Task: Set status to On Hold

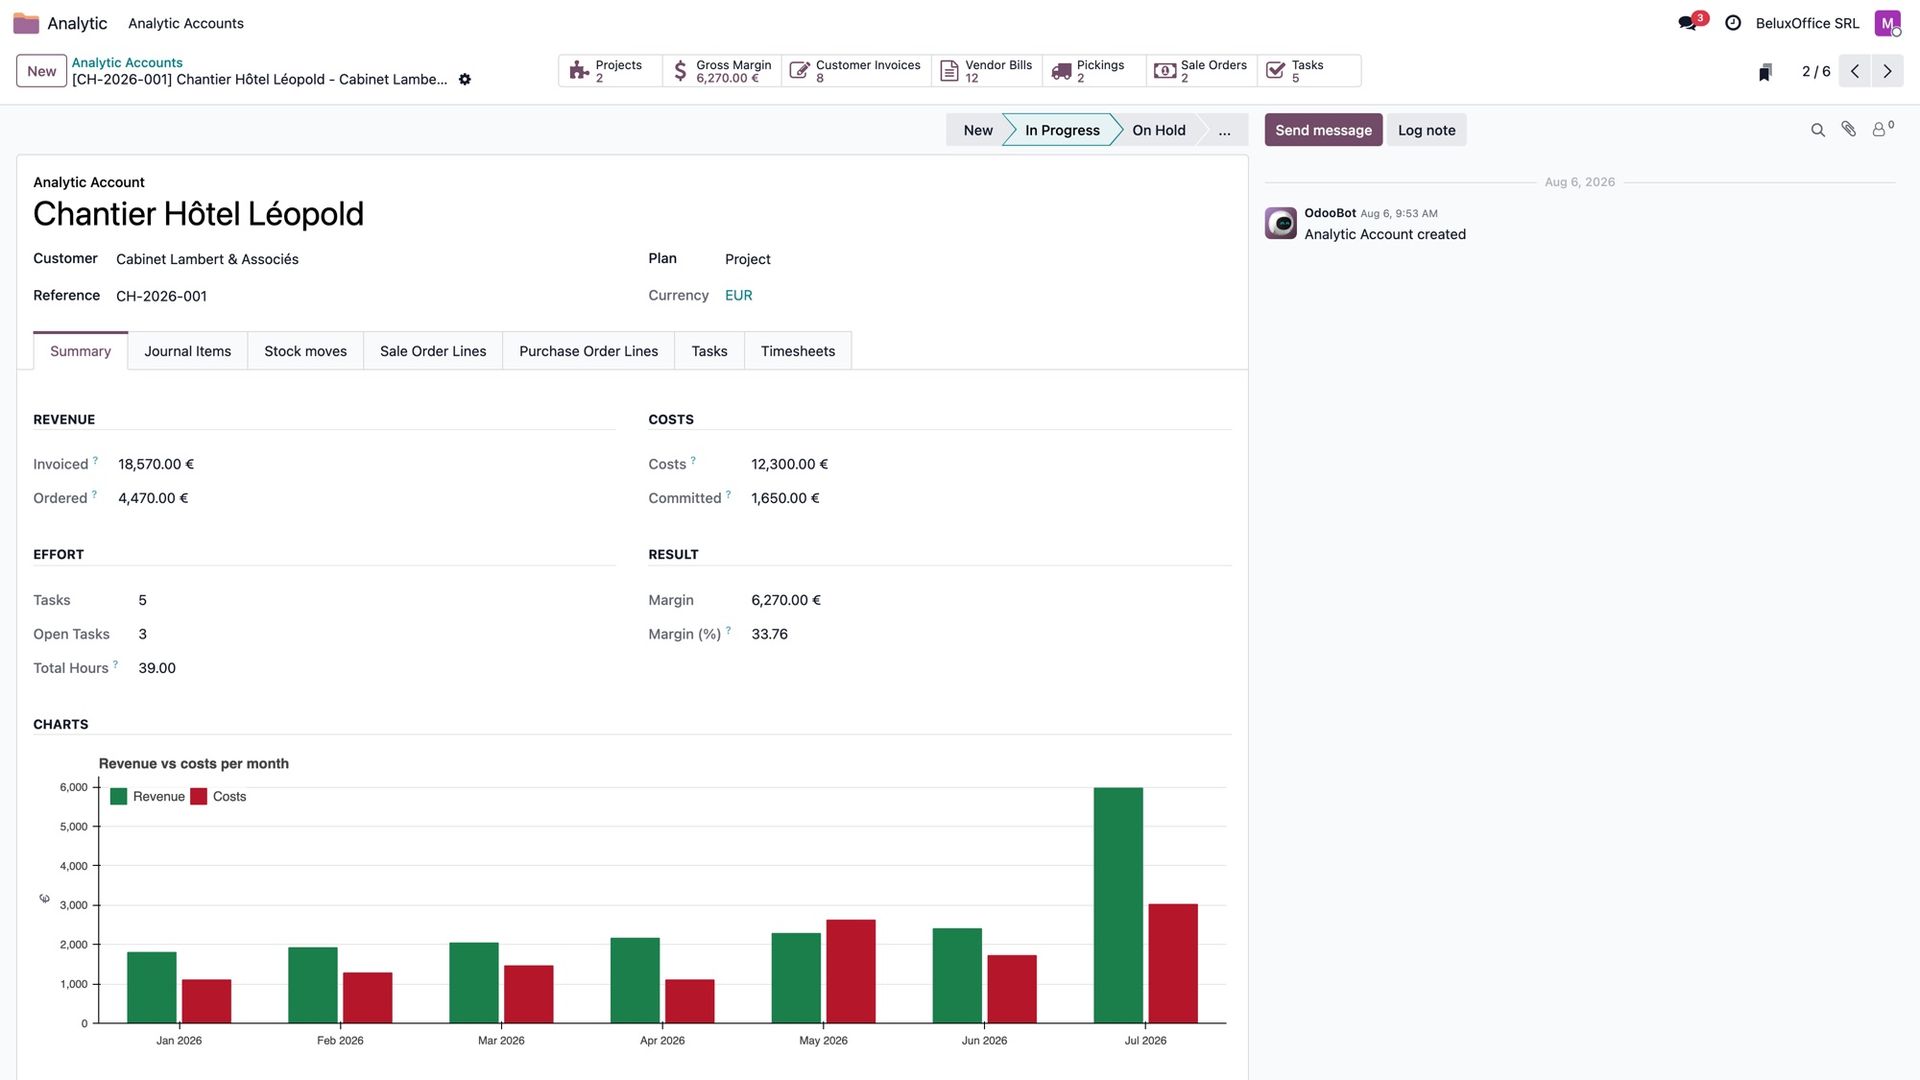Action: (x=1158, y=130)
